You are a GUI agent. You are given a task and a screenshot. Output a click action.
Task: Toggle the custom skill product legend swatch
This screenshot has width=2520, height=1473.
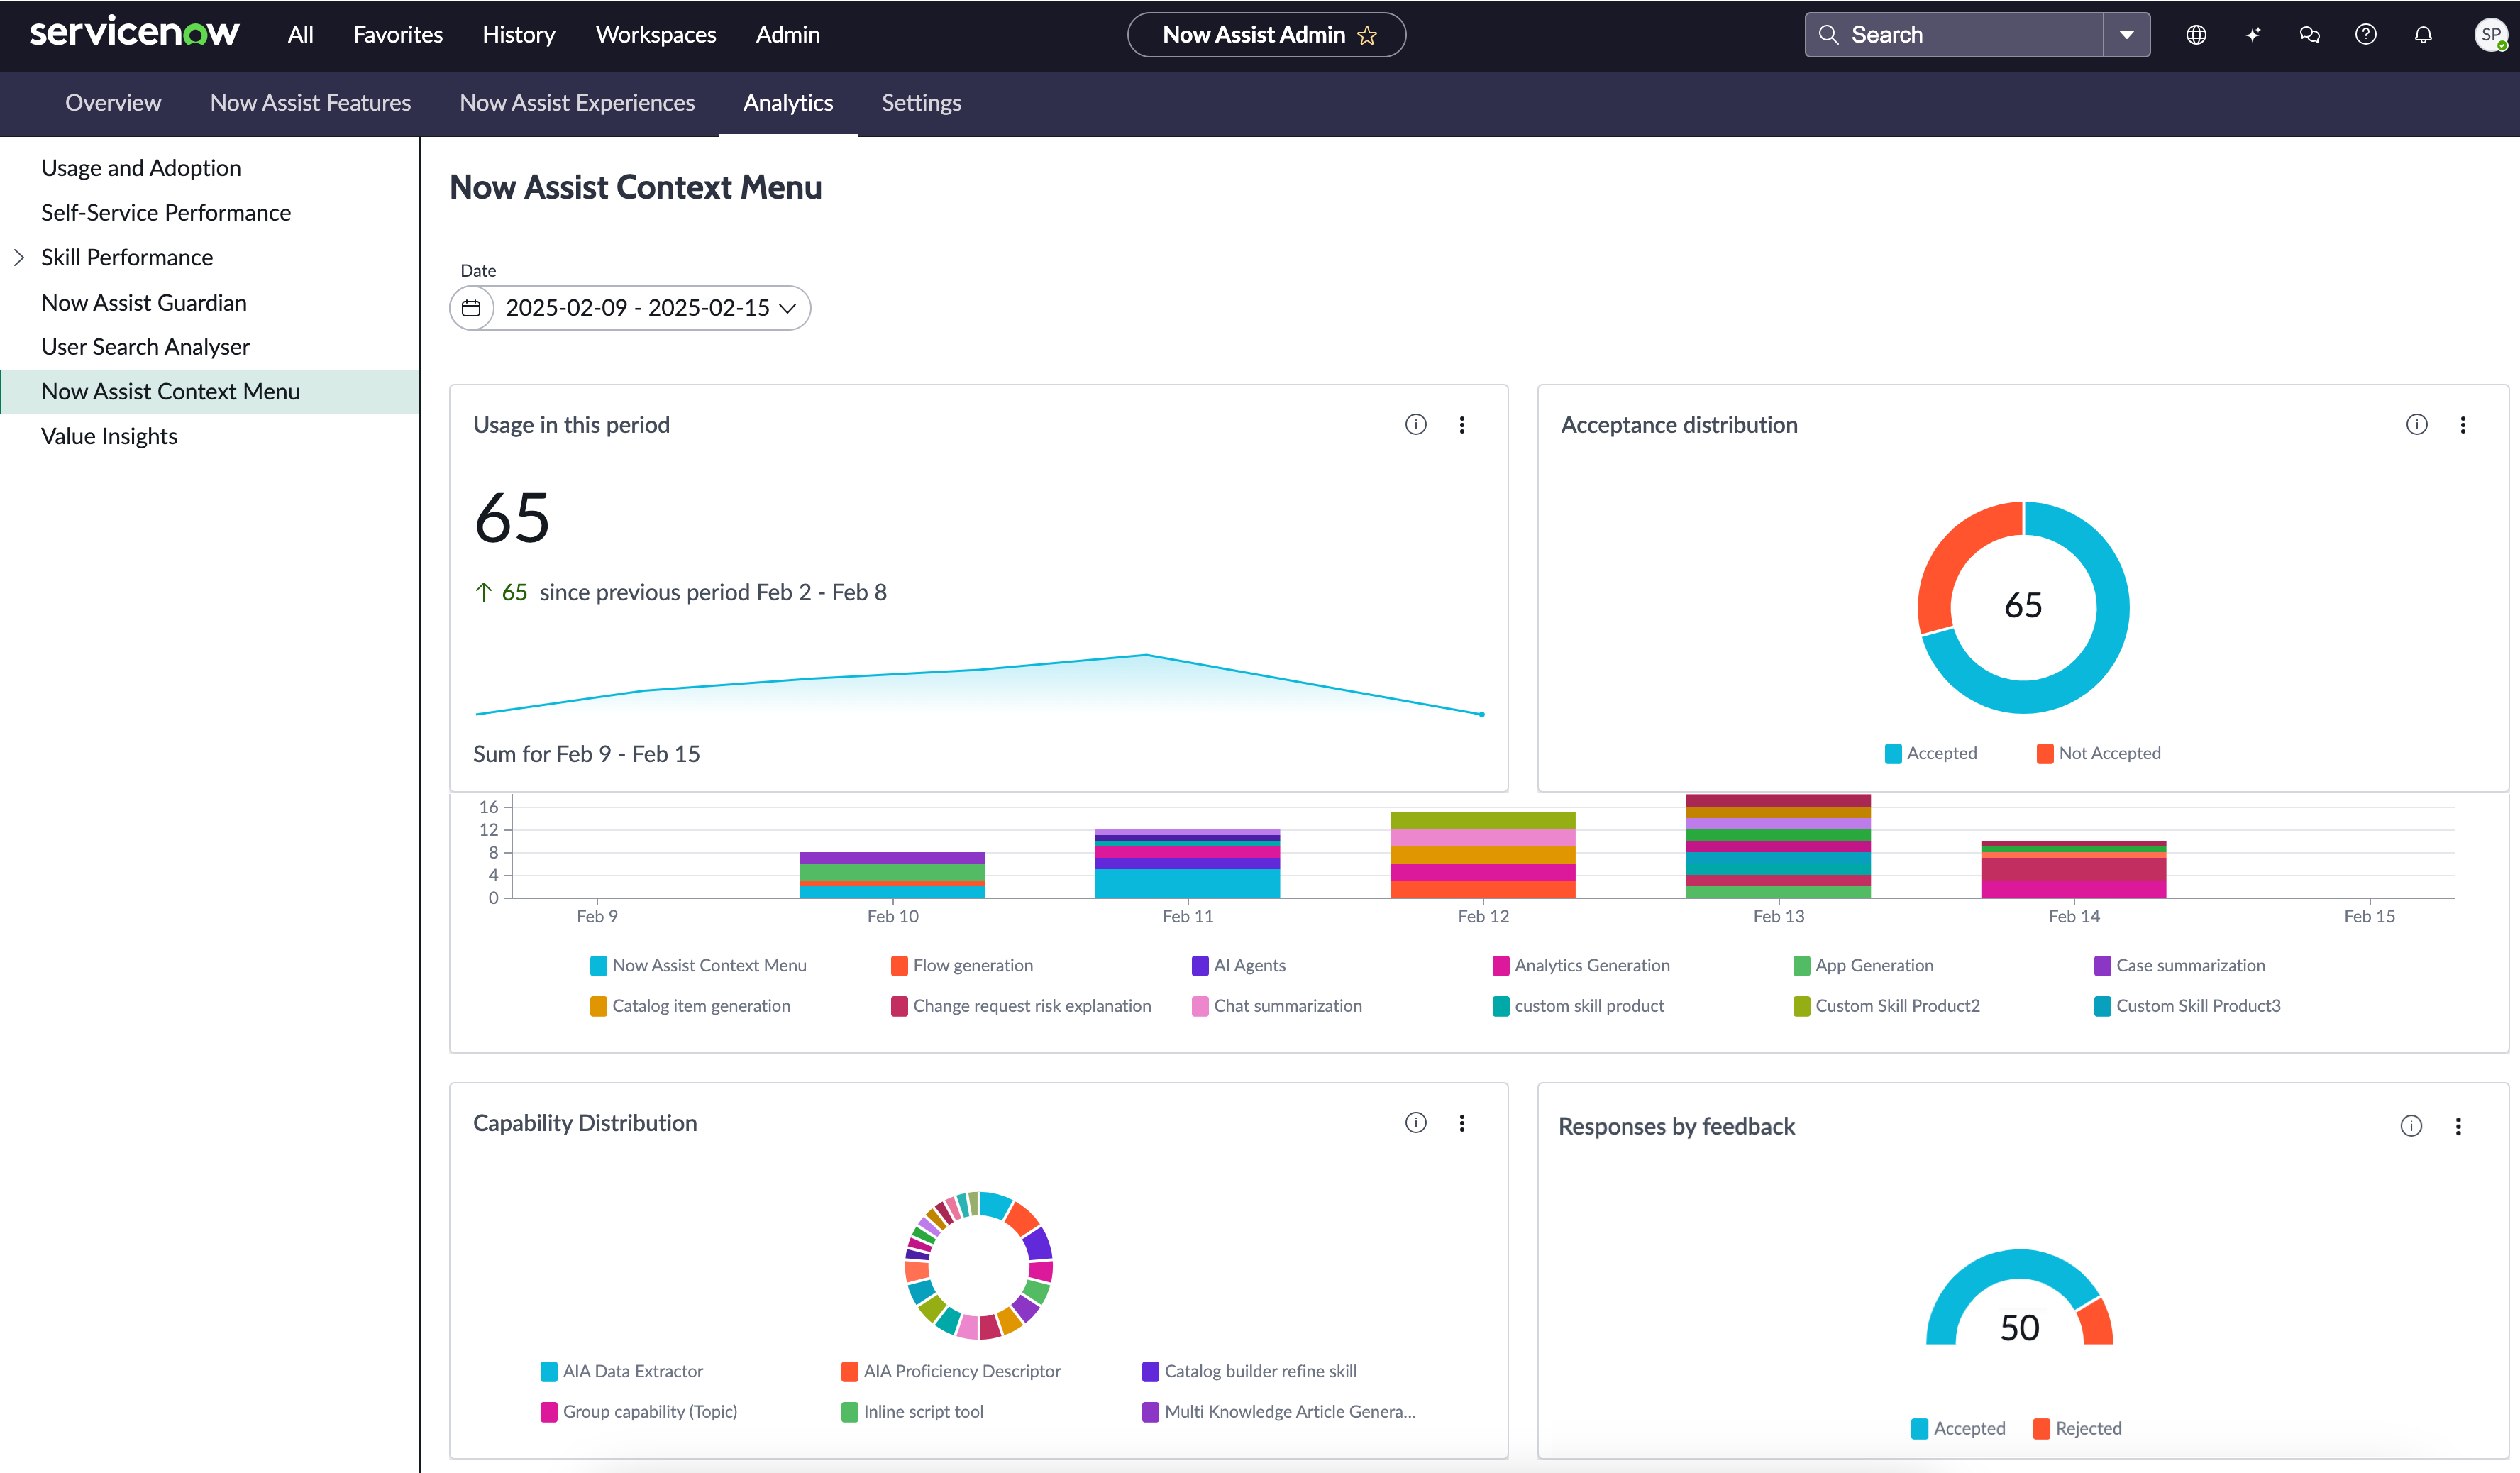(1501, 1006)
